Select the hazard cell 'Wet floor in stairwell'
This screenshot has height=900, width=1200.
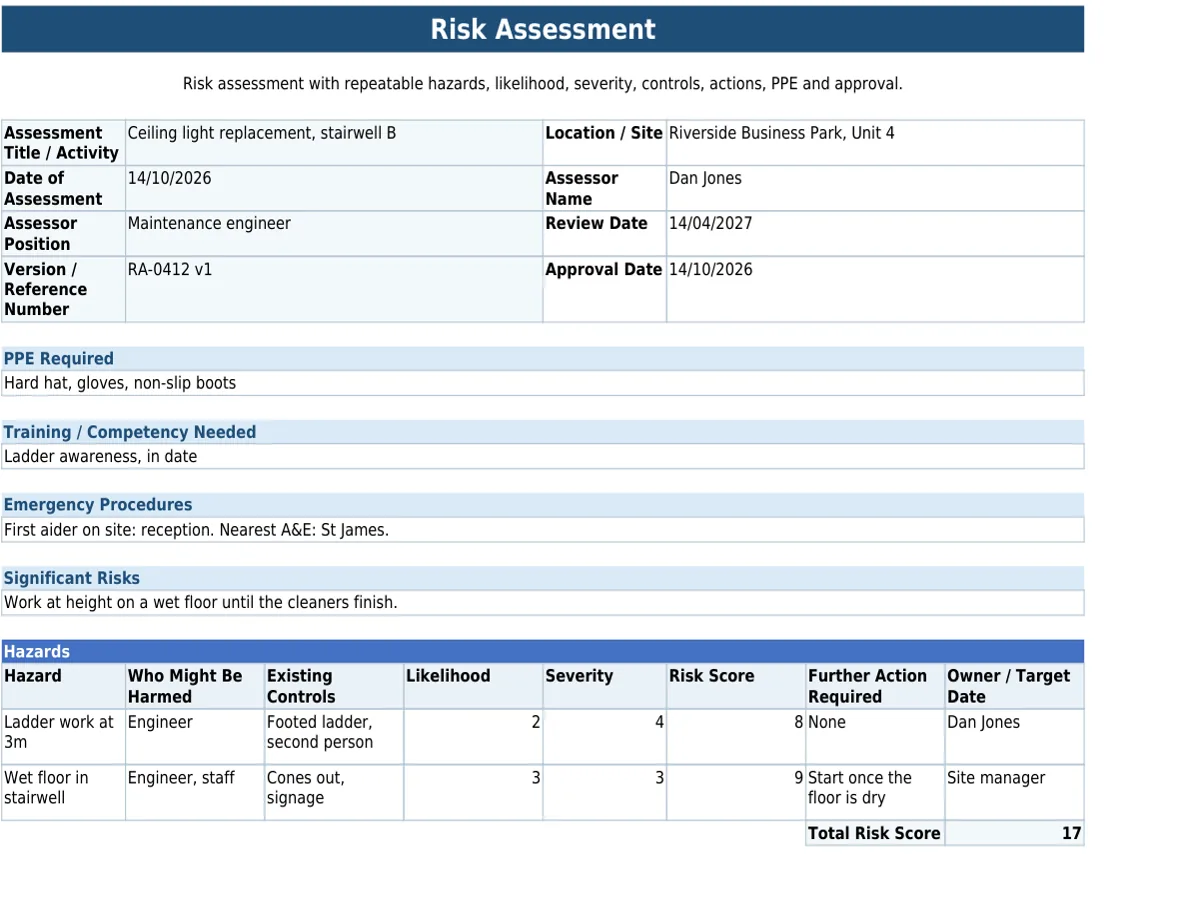63,792
